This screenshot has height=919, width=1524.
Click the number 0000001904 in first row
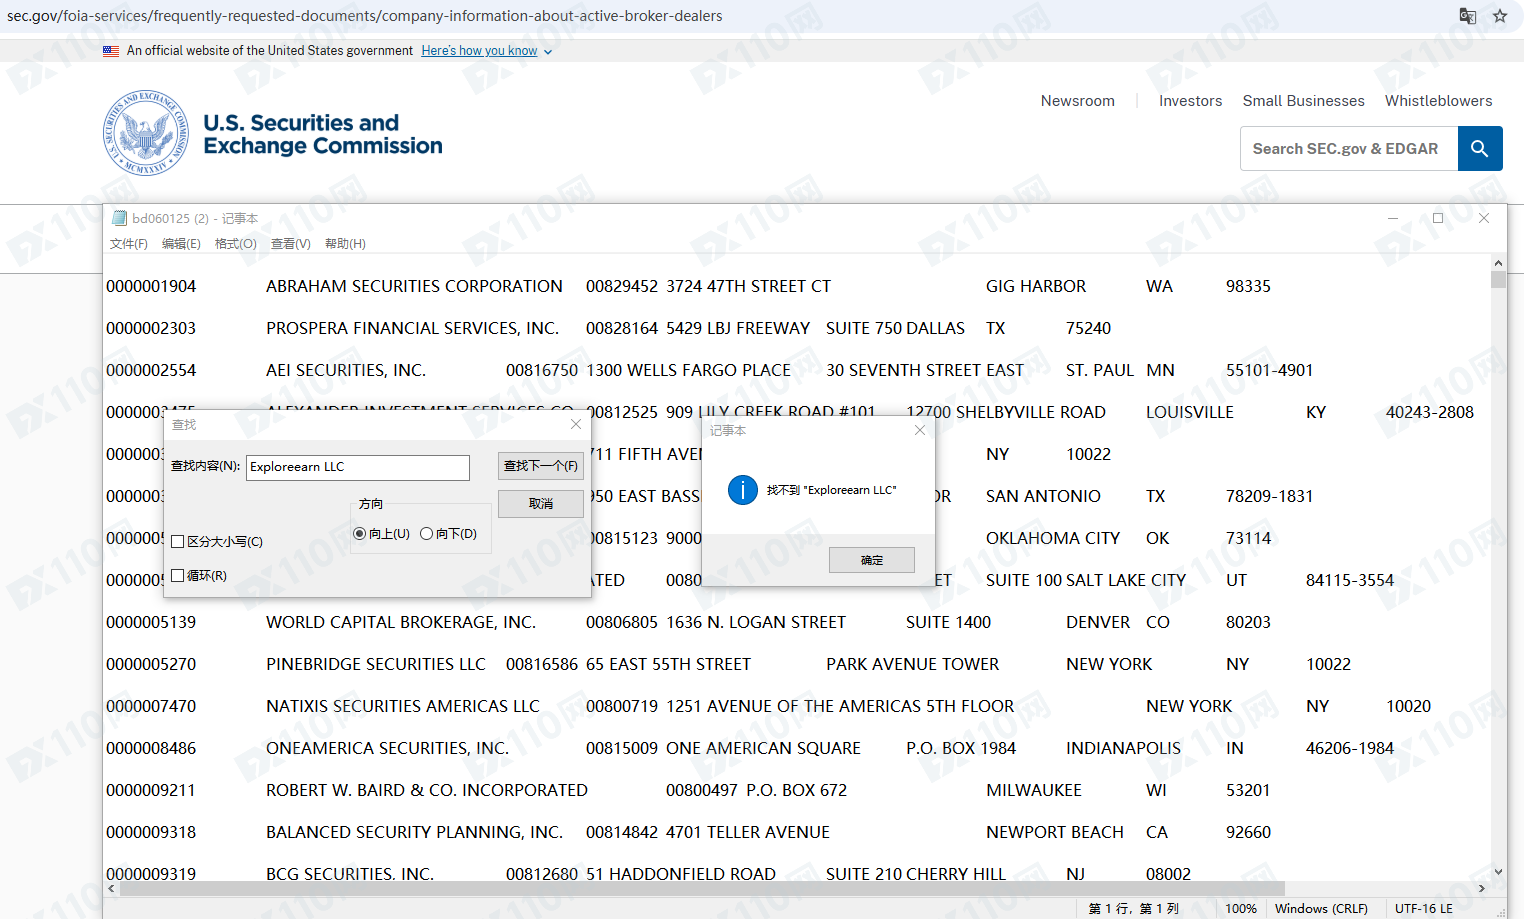[x=151, y=286]
